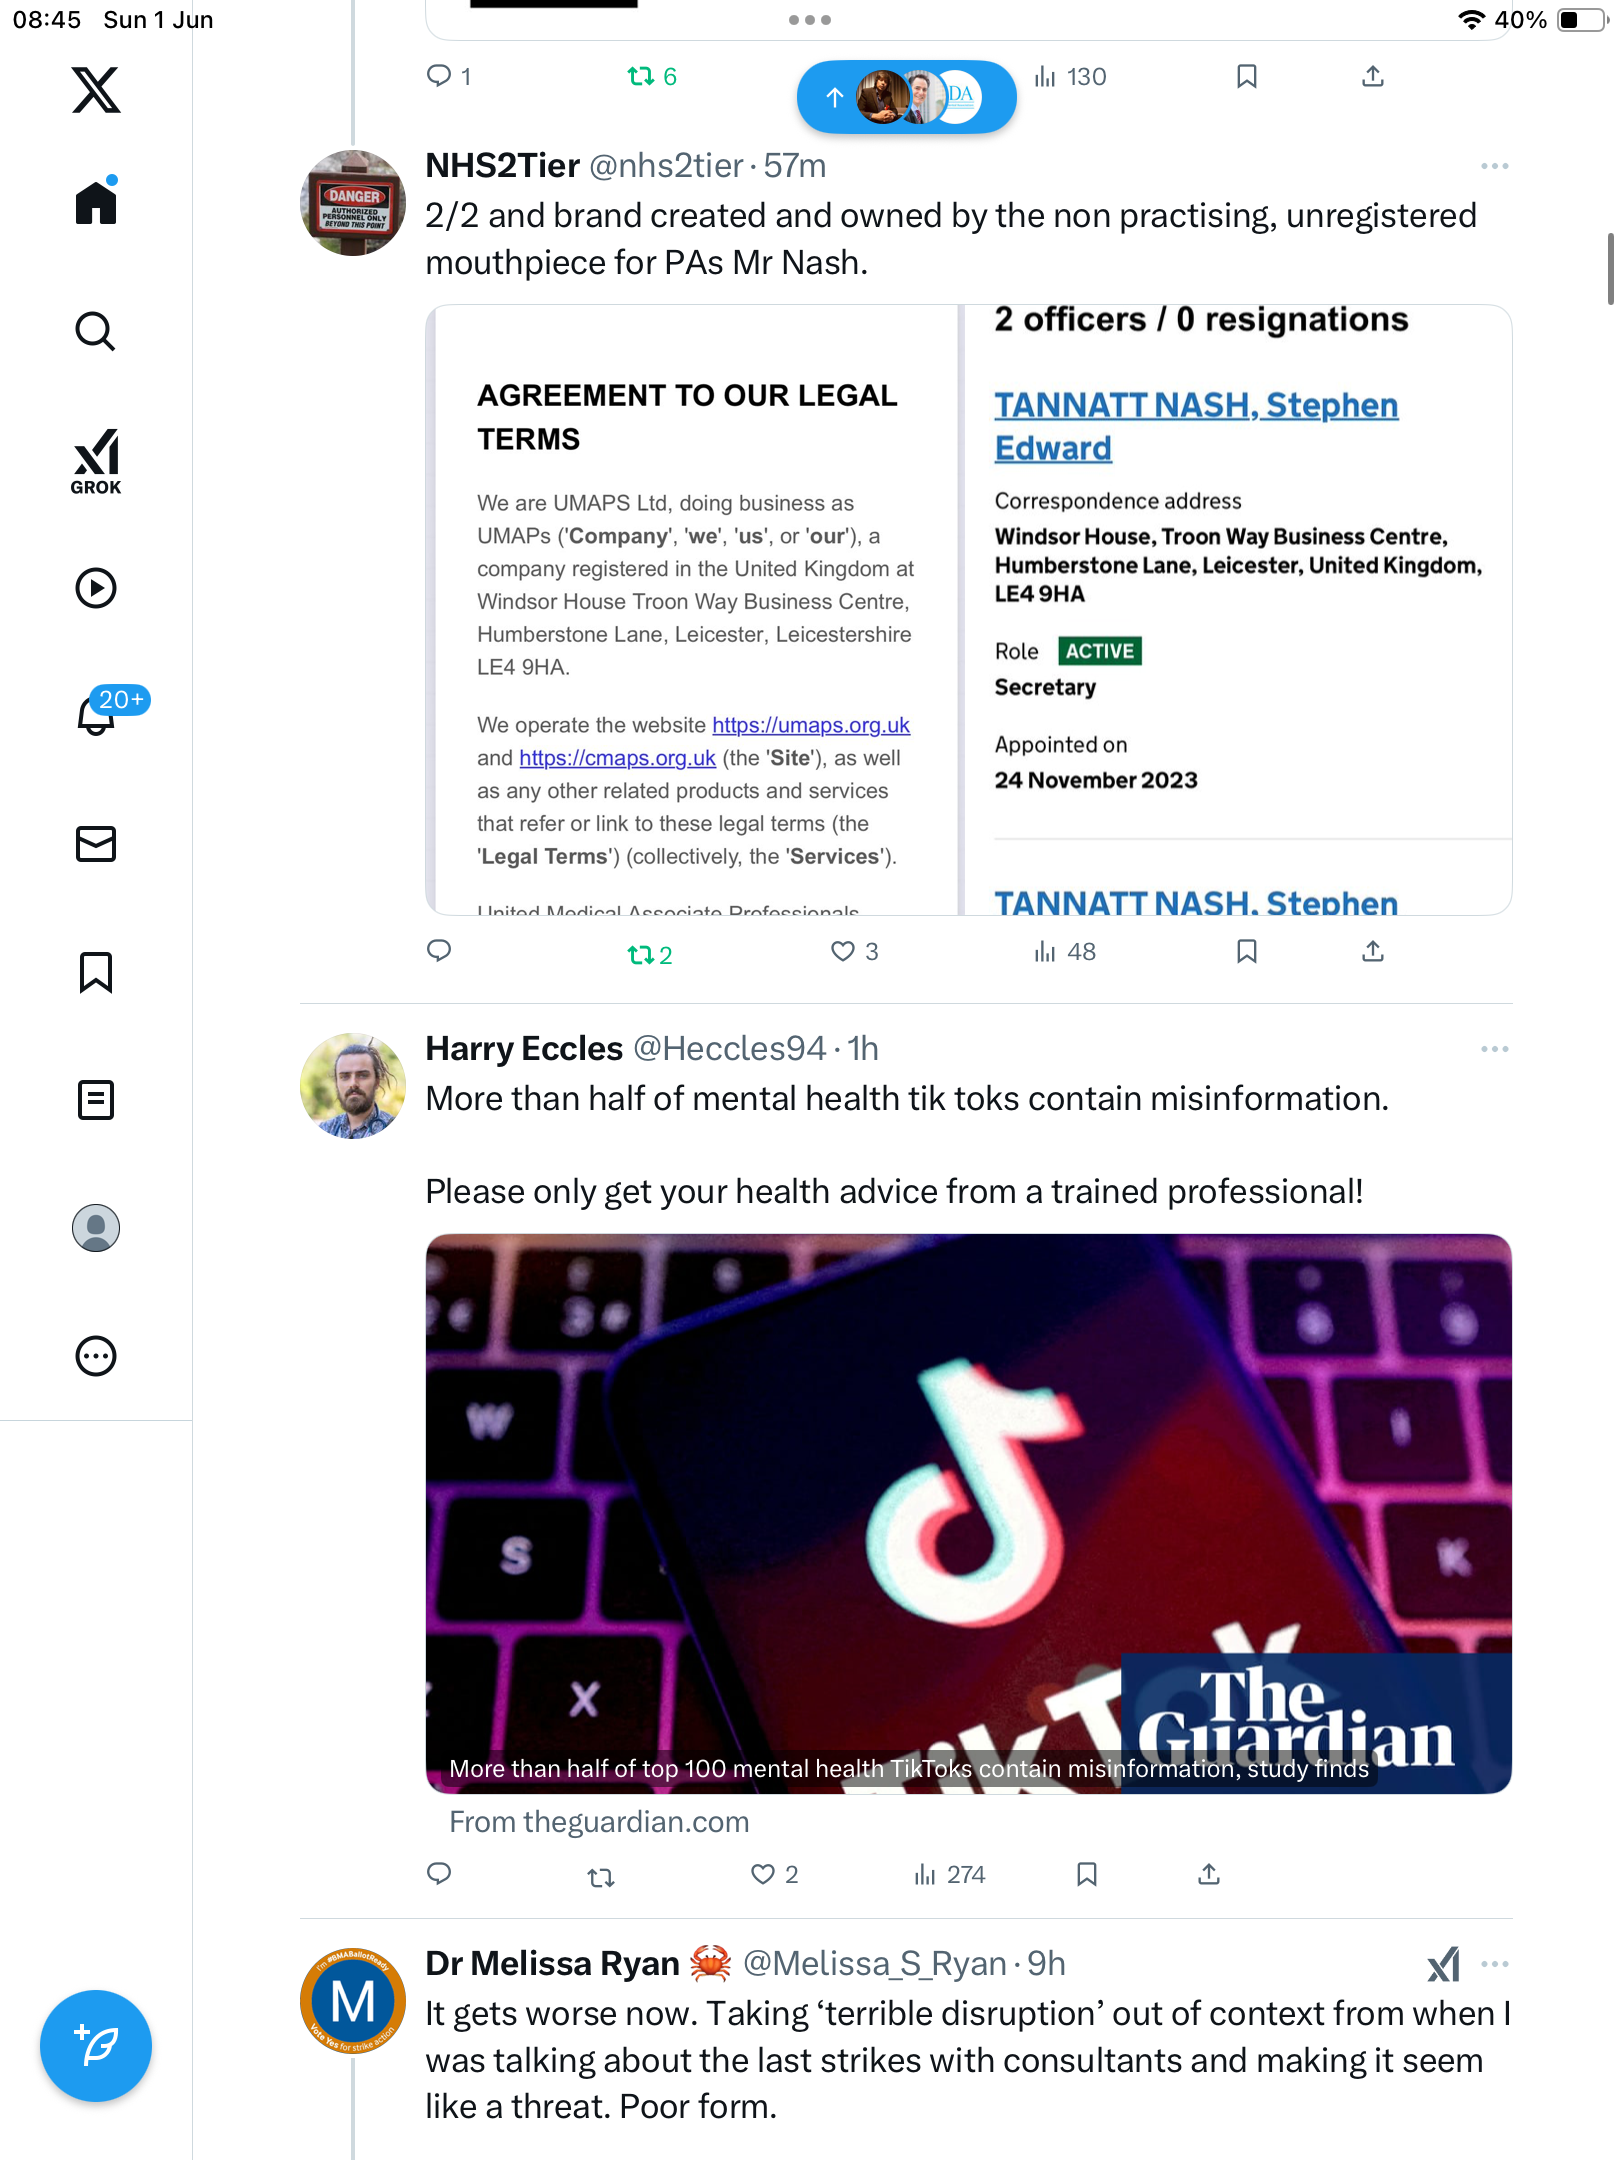Screen dimensions: 1620x2160
Task: Open the Lists icon in the sidebar
Action: click(96, 1100)
